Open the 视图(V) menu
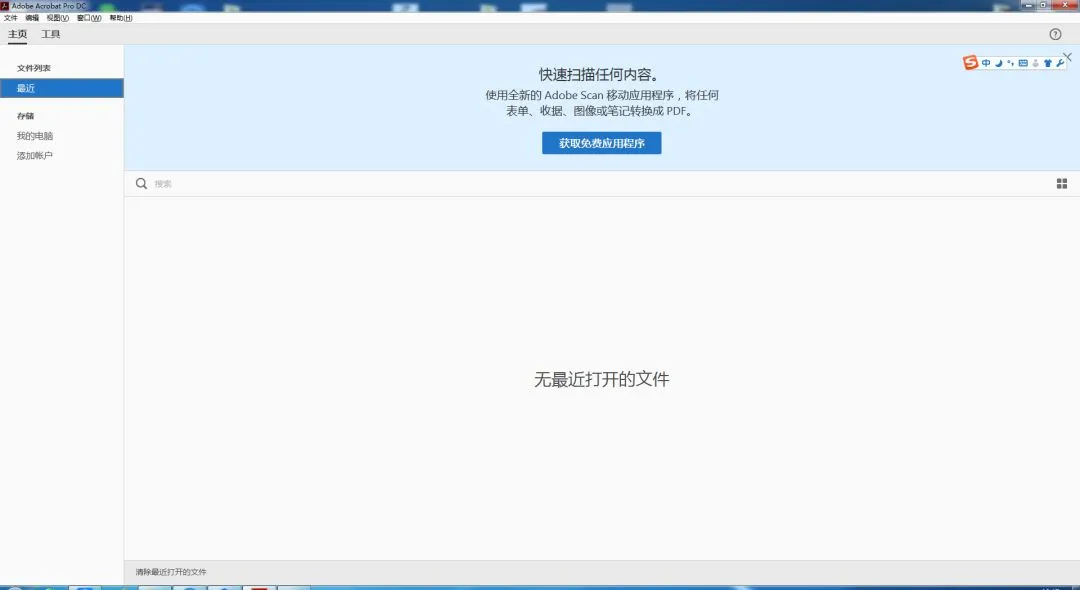The width and height of the screenshot is (1080, 590). pos(58,18)
